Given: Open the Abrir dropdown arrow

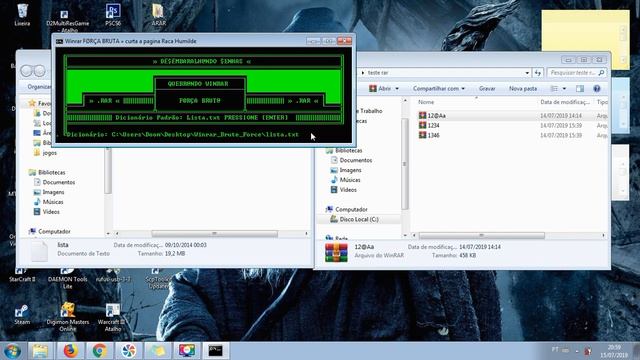Looking at the screenshot, I should 397,89.
